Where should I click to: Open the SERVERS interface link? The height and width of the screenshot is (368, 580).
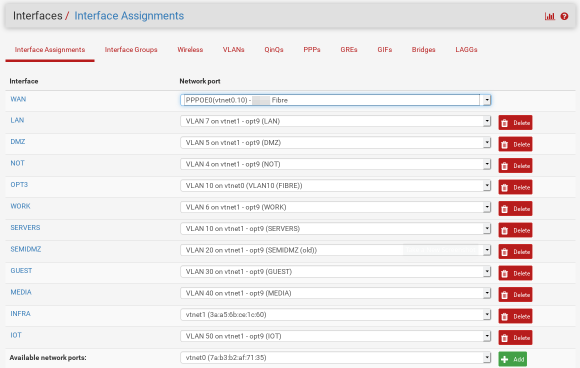point(25,227)
